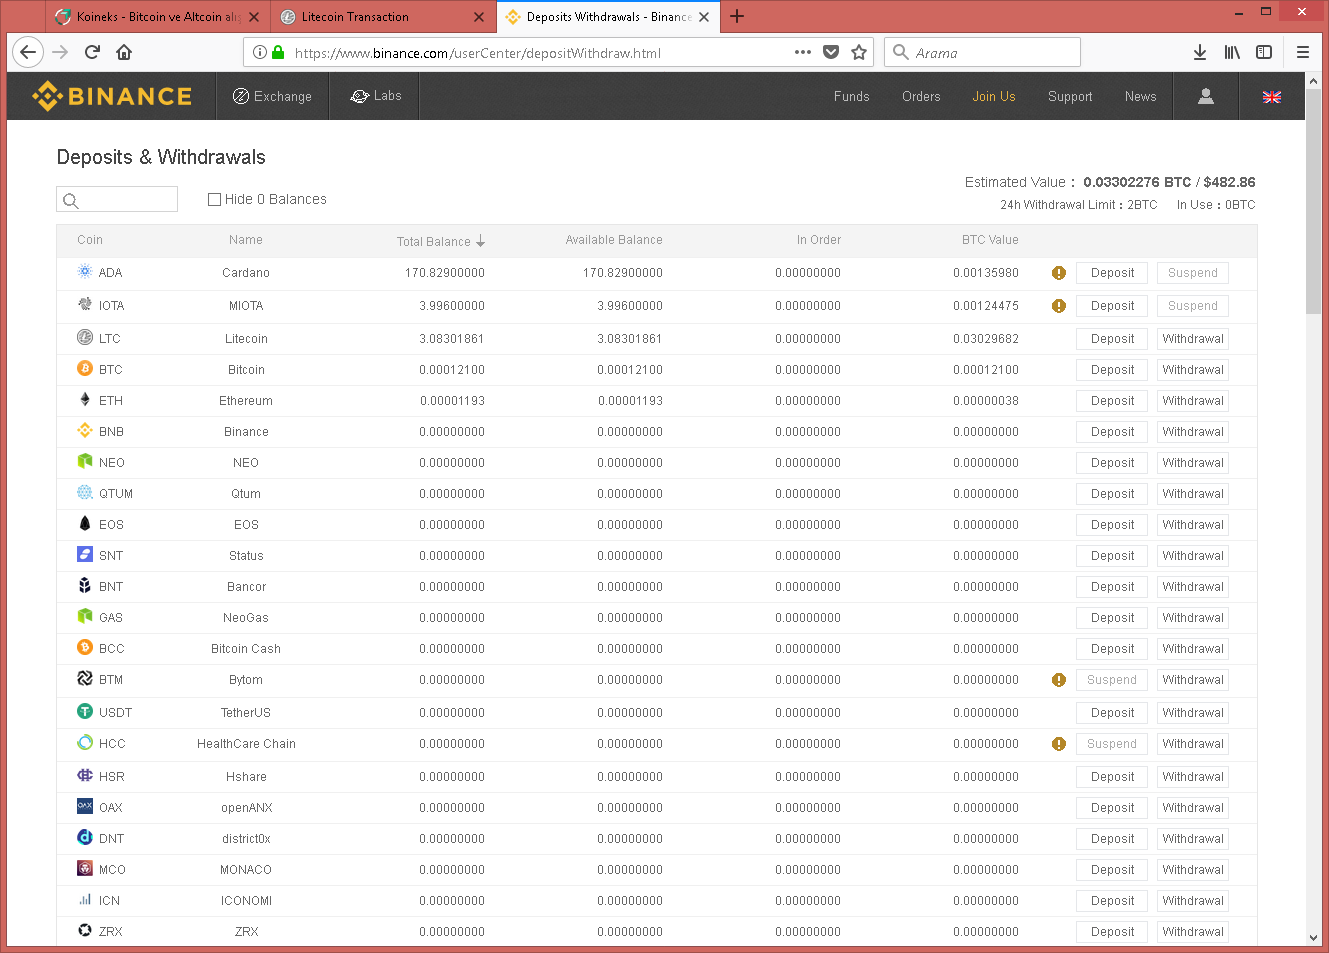
Task: Click Withdrawal for Hshare HSR
Action: 1193,777
